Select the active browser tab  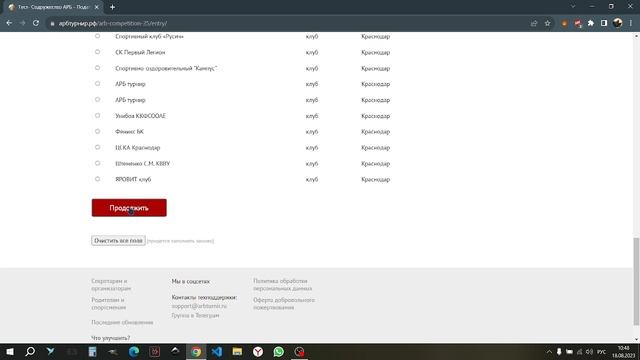[x=53, y=7]
